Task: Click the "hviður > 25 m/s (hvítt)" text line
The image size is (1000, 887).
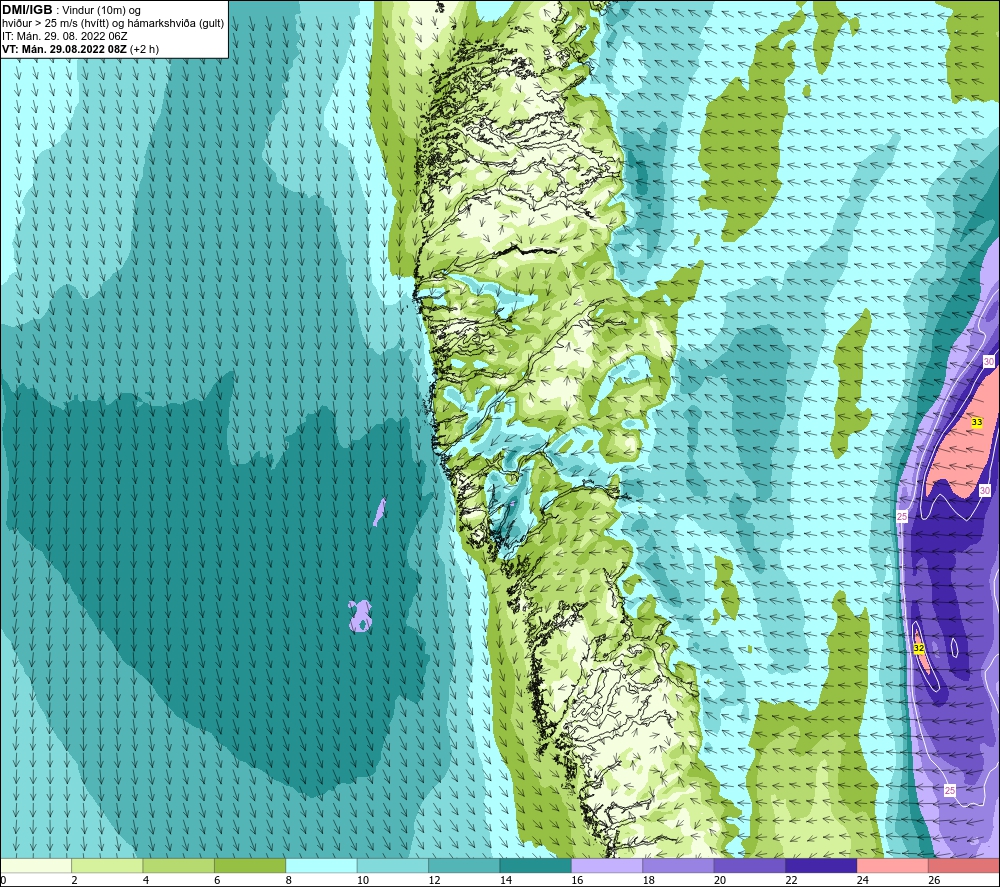Action: pos(55,23)
